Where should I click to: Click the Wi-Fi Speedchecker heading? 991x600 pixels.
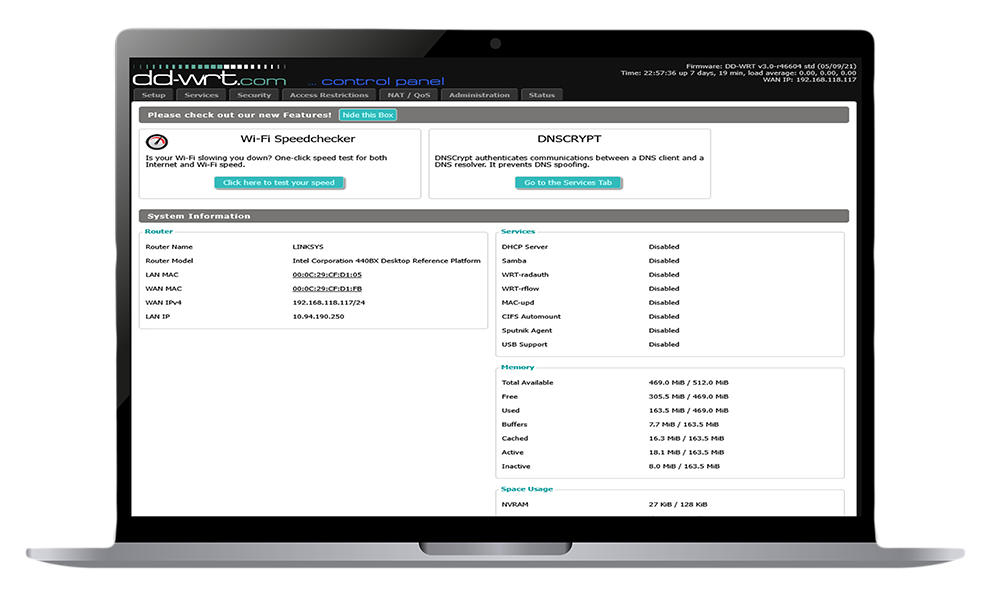297,140
